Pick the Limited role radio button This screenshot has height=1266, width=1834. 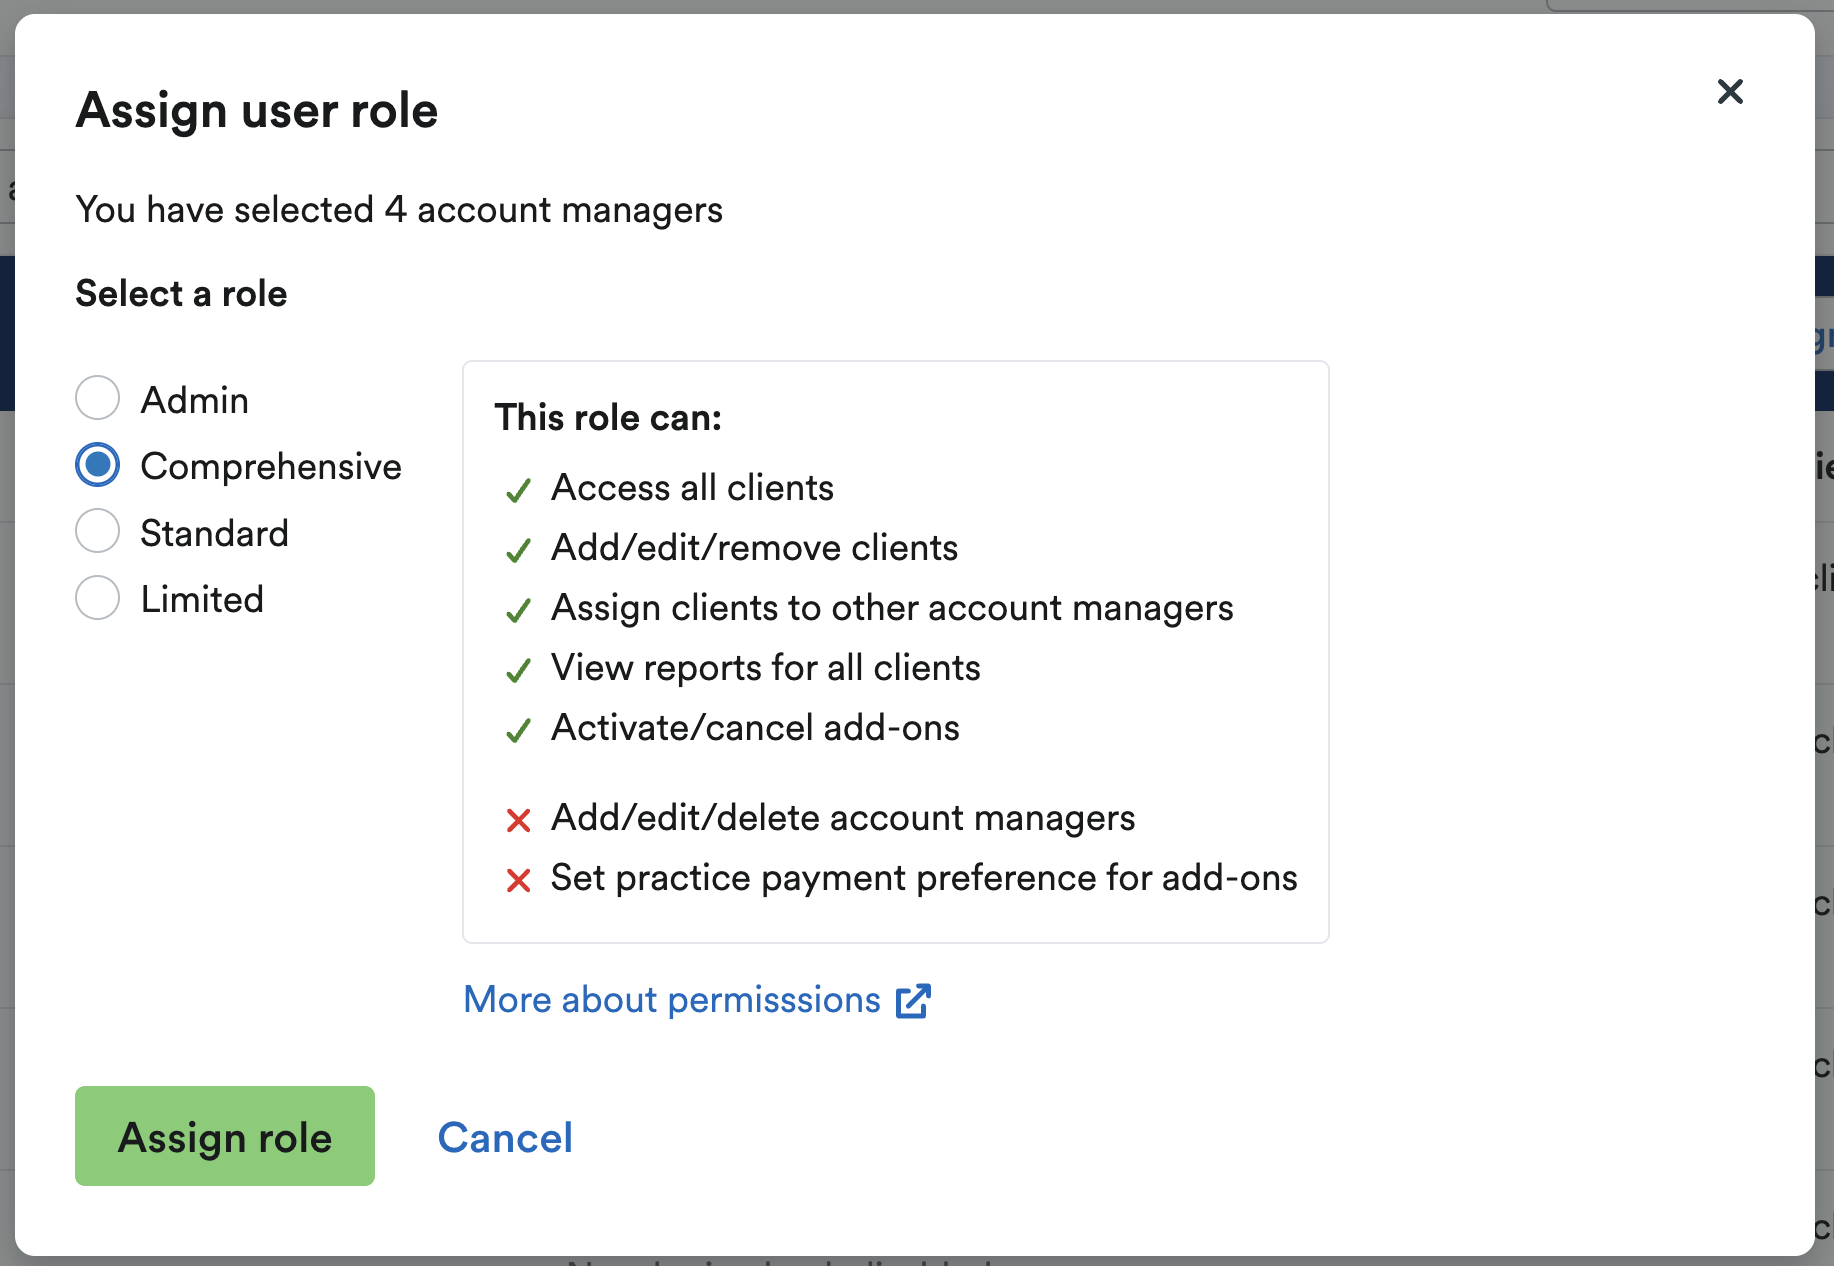[98, 598]
